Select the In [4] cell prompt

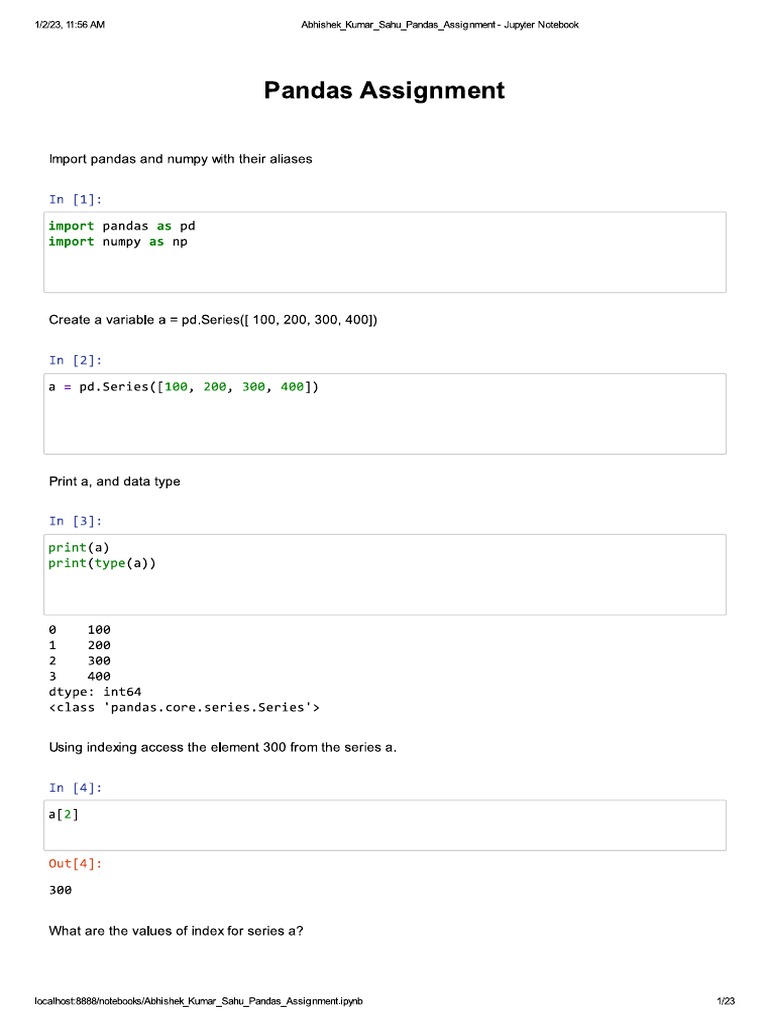[75, 788]
